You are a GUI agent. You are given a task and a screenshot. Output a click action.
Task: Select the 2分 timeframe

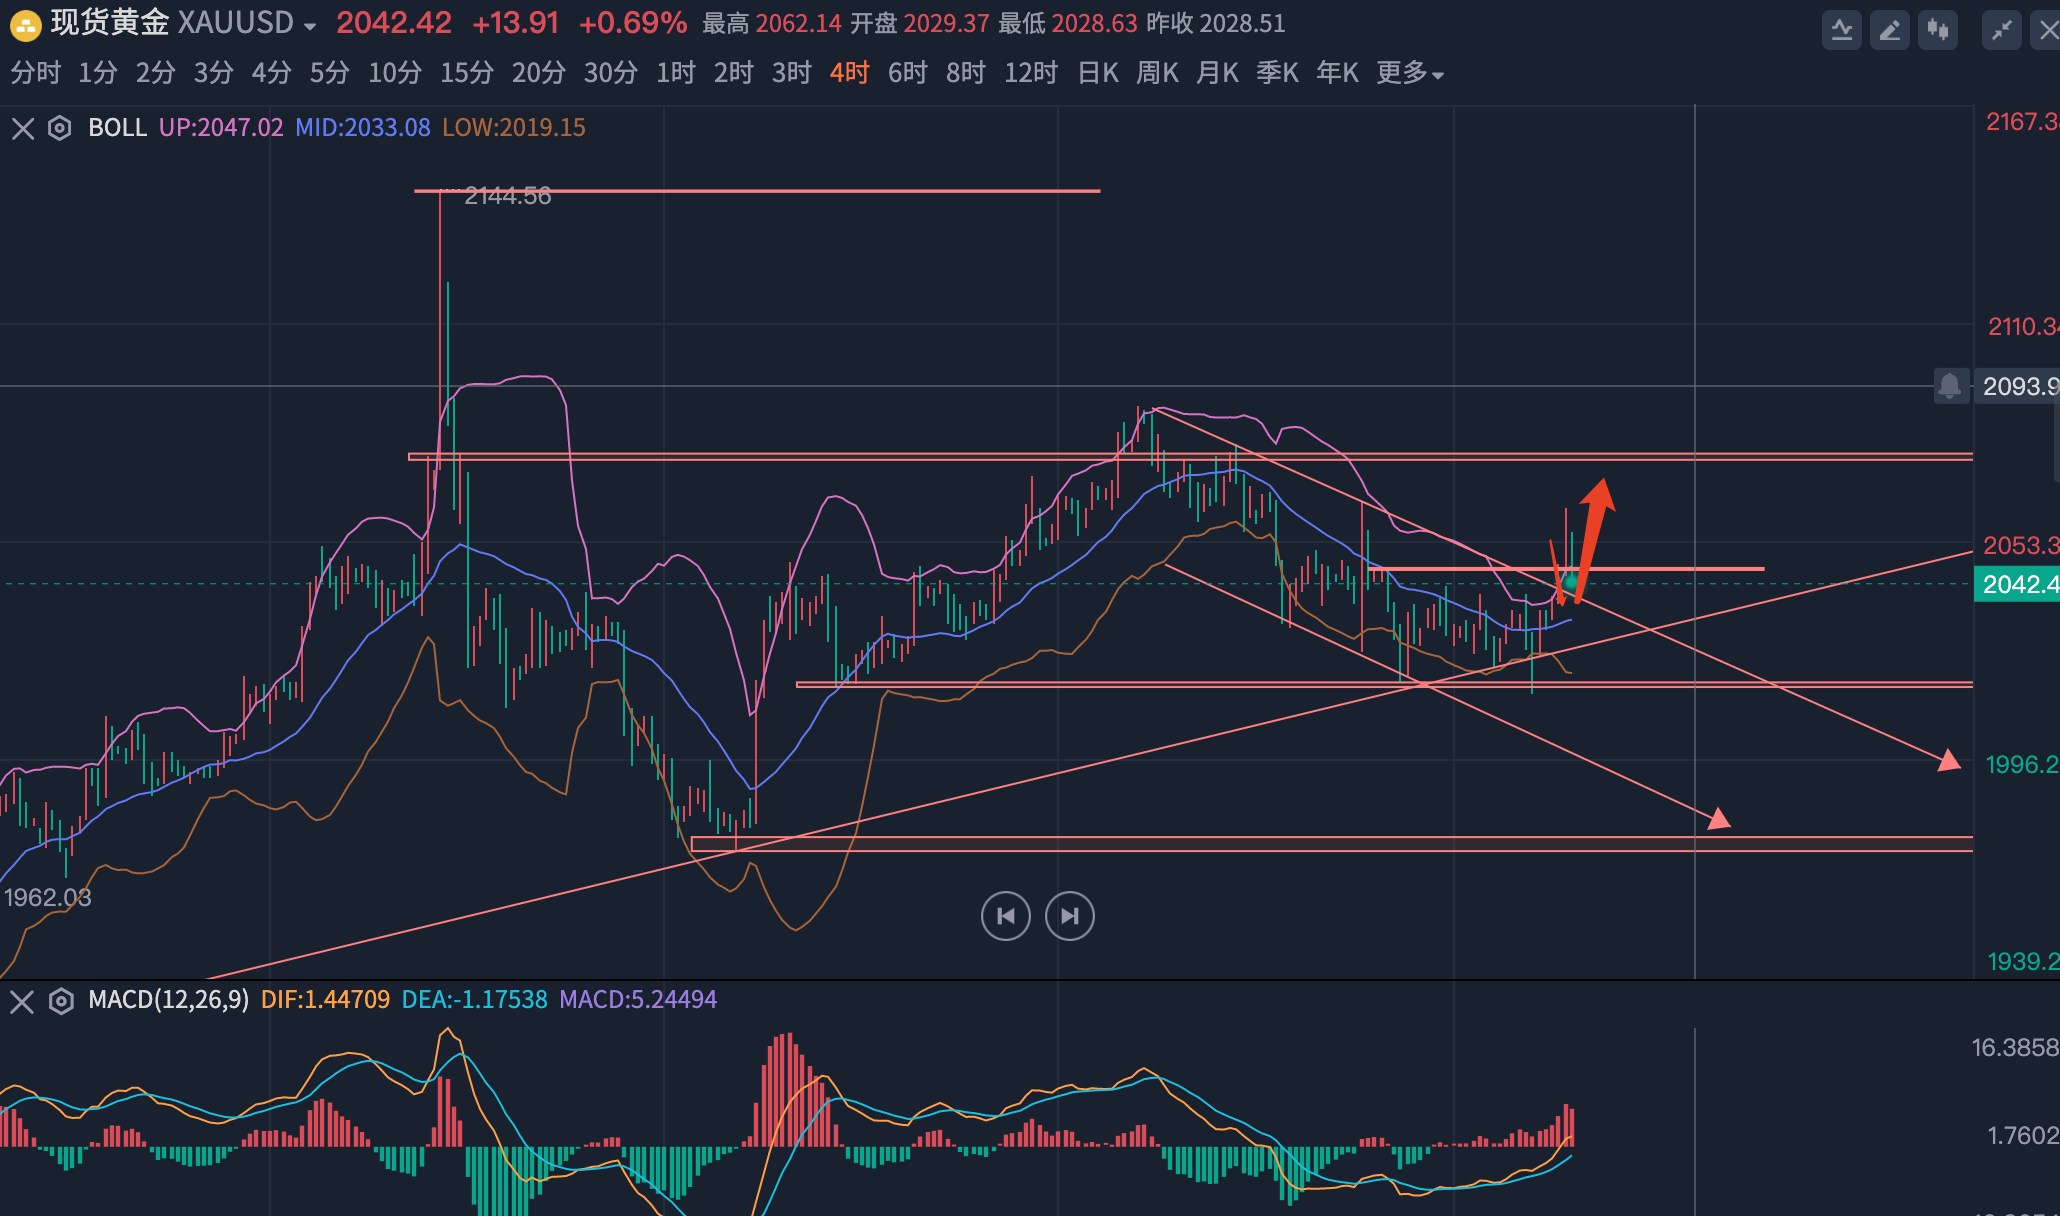[156, 73]
